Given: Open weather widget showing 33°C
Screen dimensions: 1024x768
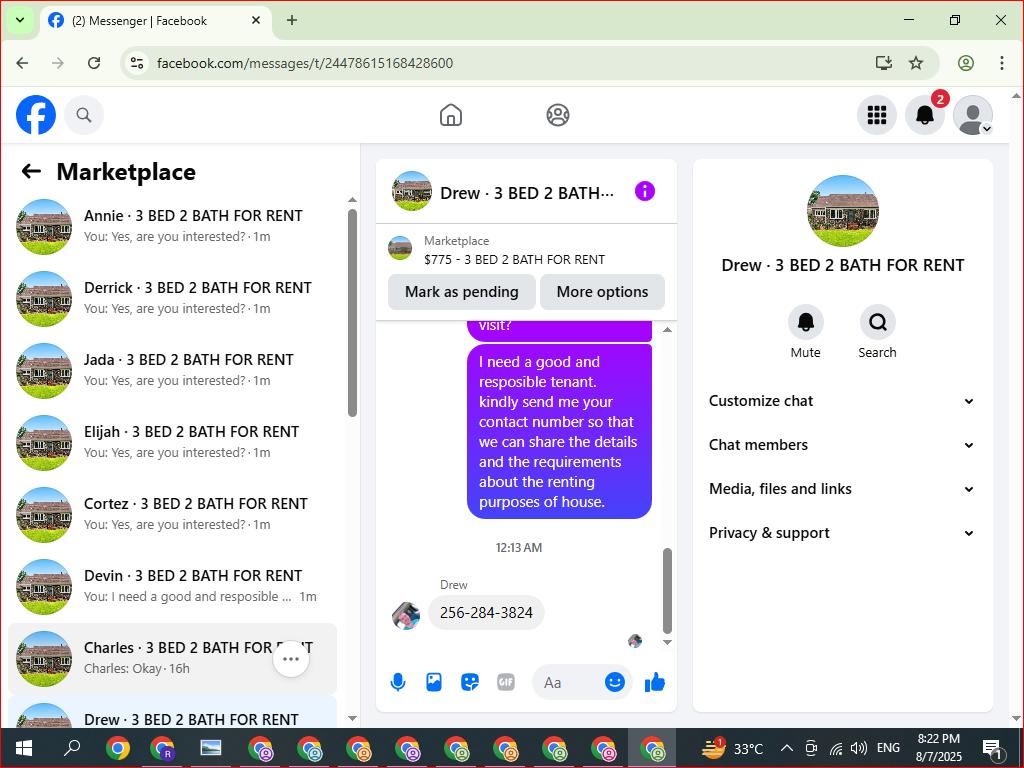Looking at the screenshot, I should point(733,748).
